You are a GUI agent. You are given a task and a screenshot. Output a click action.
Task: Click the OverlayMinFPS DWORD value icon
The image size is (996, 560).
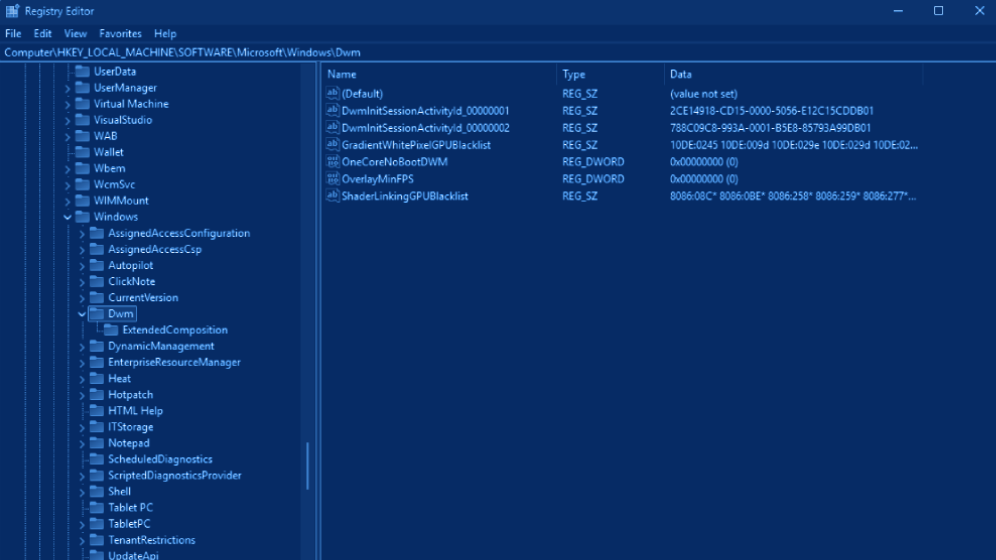coord(334,179)
